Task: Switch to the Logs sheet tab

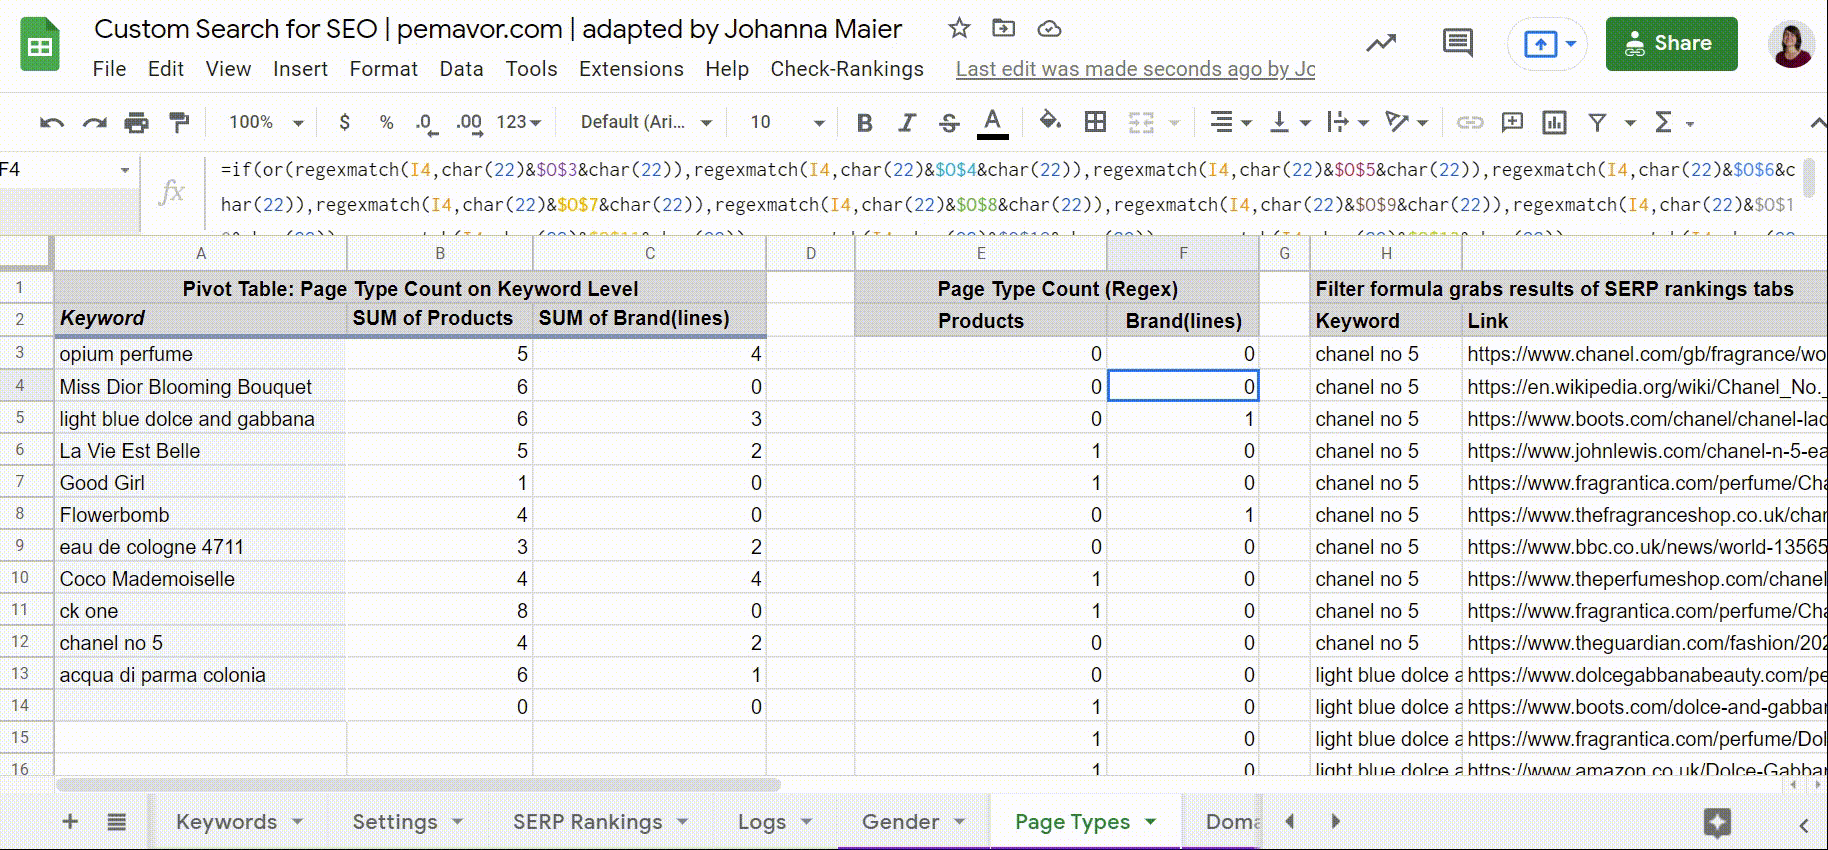Action: coord(762,822)
